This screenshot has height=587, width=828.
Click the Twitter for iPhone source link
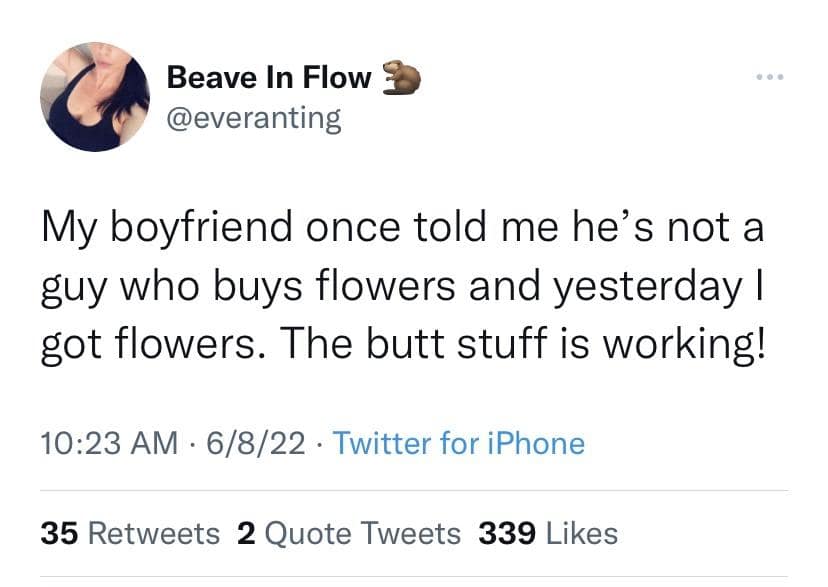click(x=458, y=443)
